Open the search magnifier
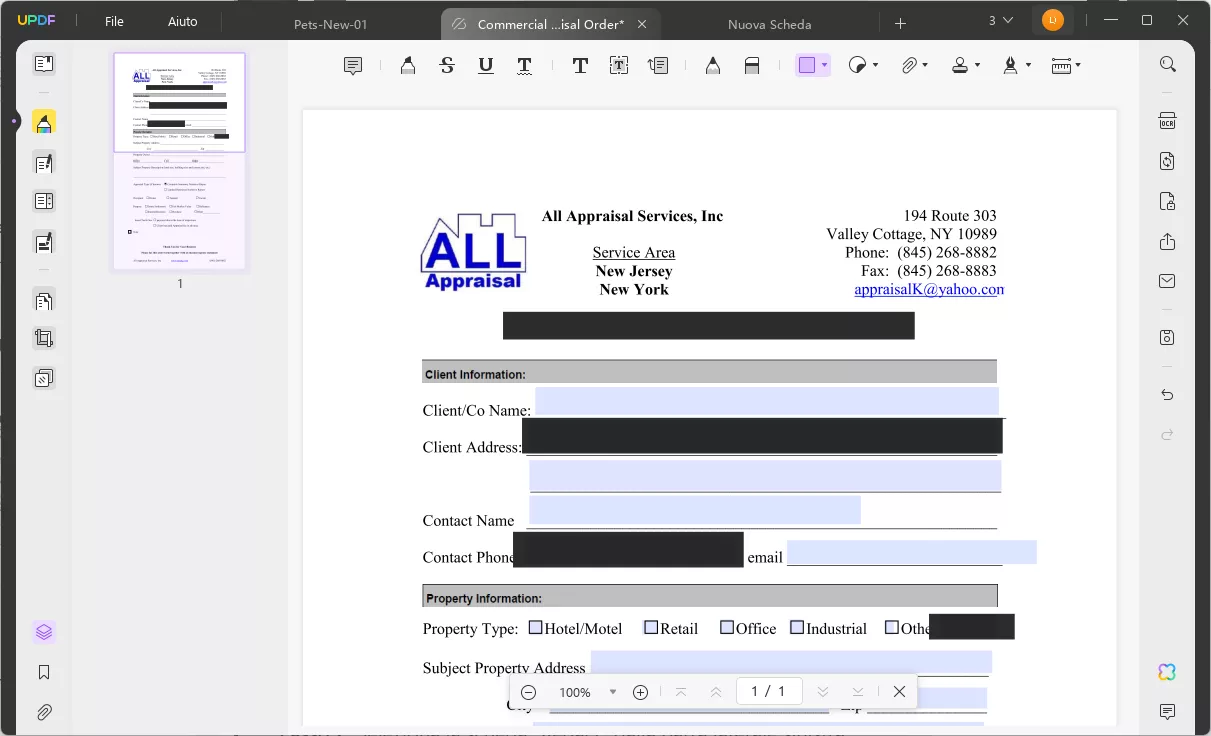 (x=1167, y=64)
